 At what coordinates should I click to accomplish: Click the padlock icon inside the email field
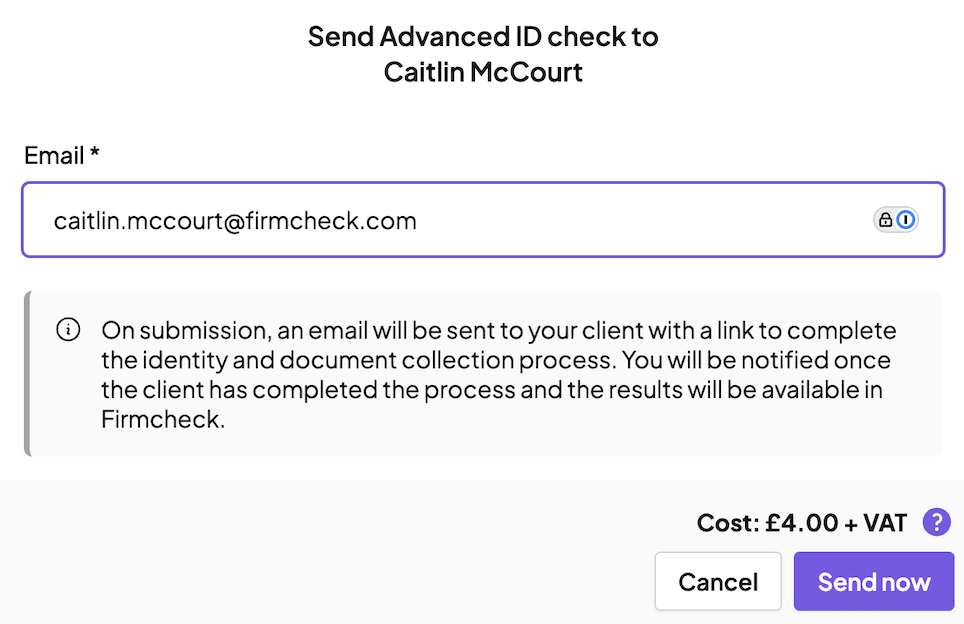coord(885,220)
